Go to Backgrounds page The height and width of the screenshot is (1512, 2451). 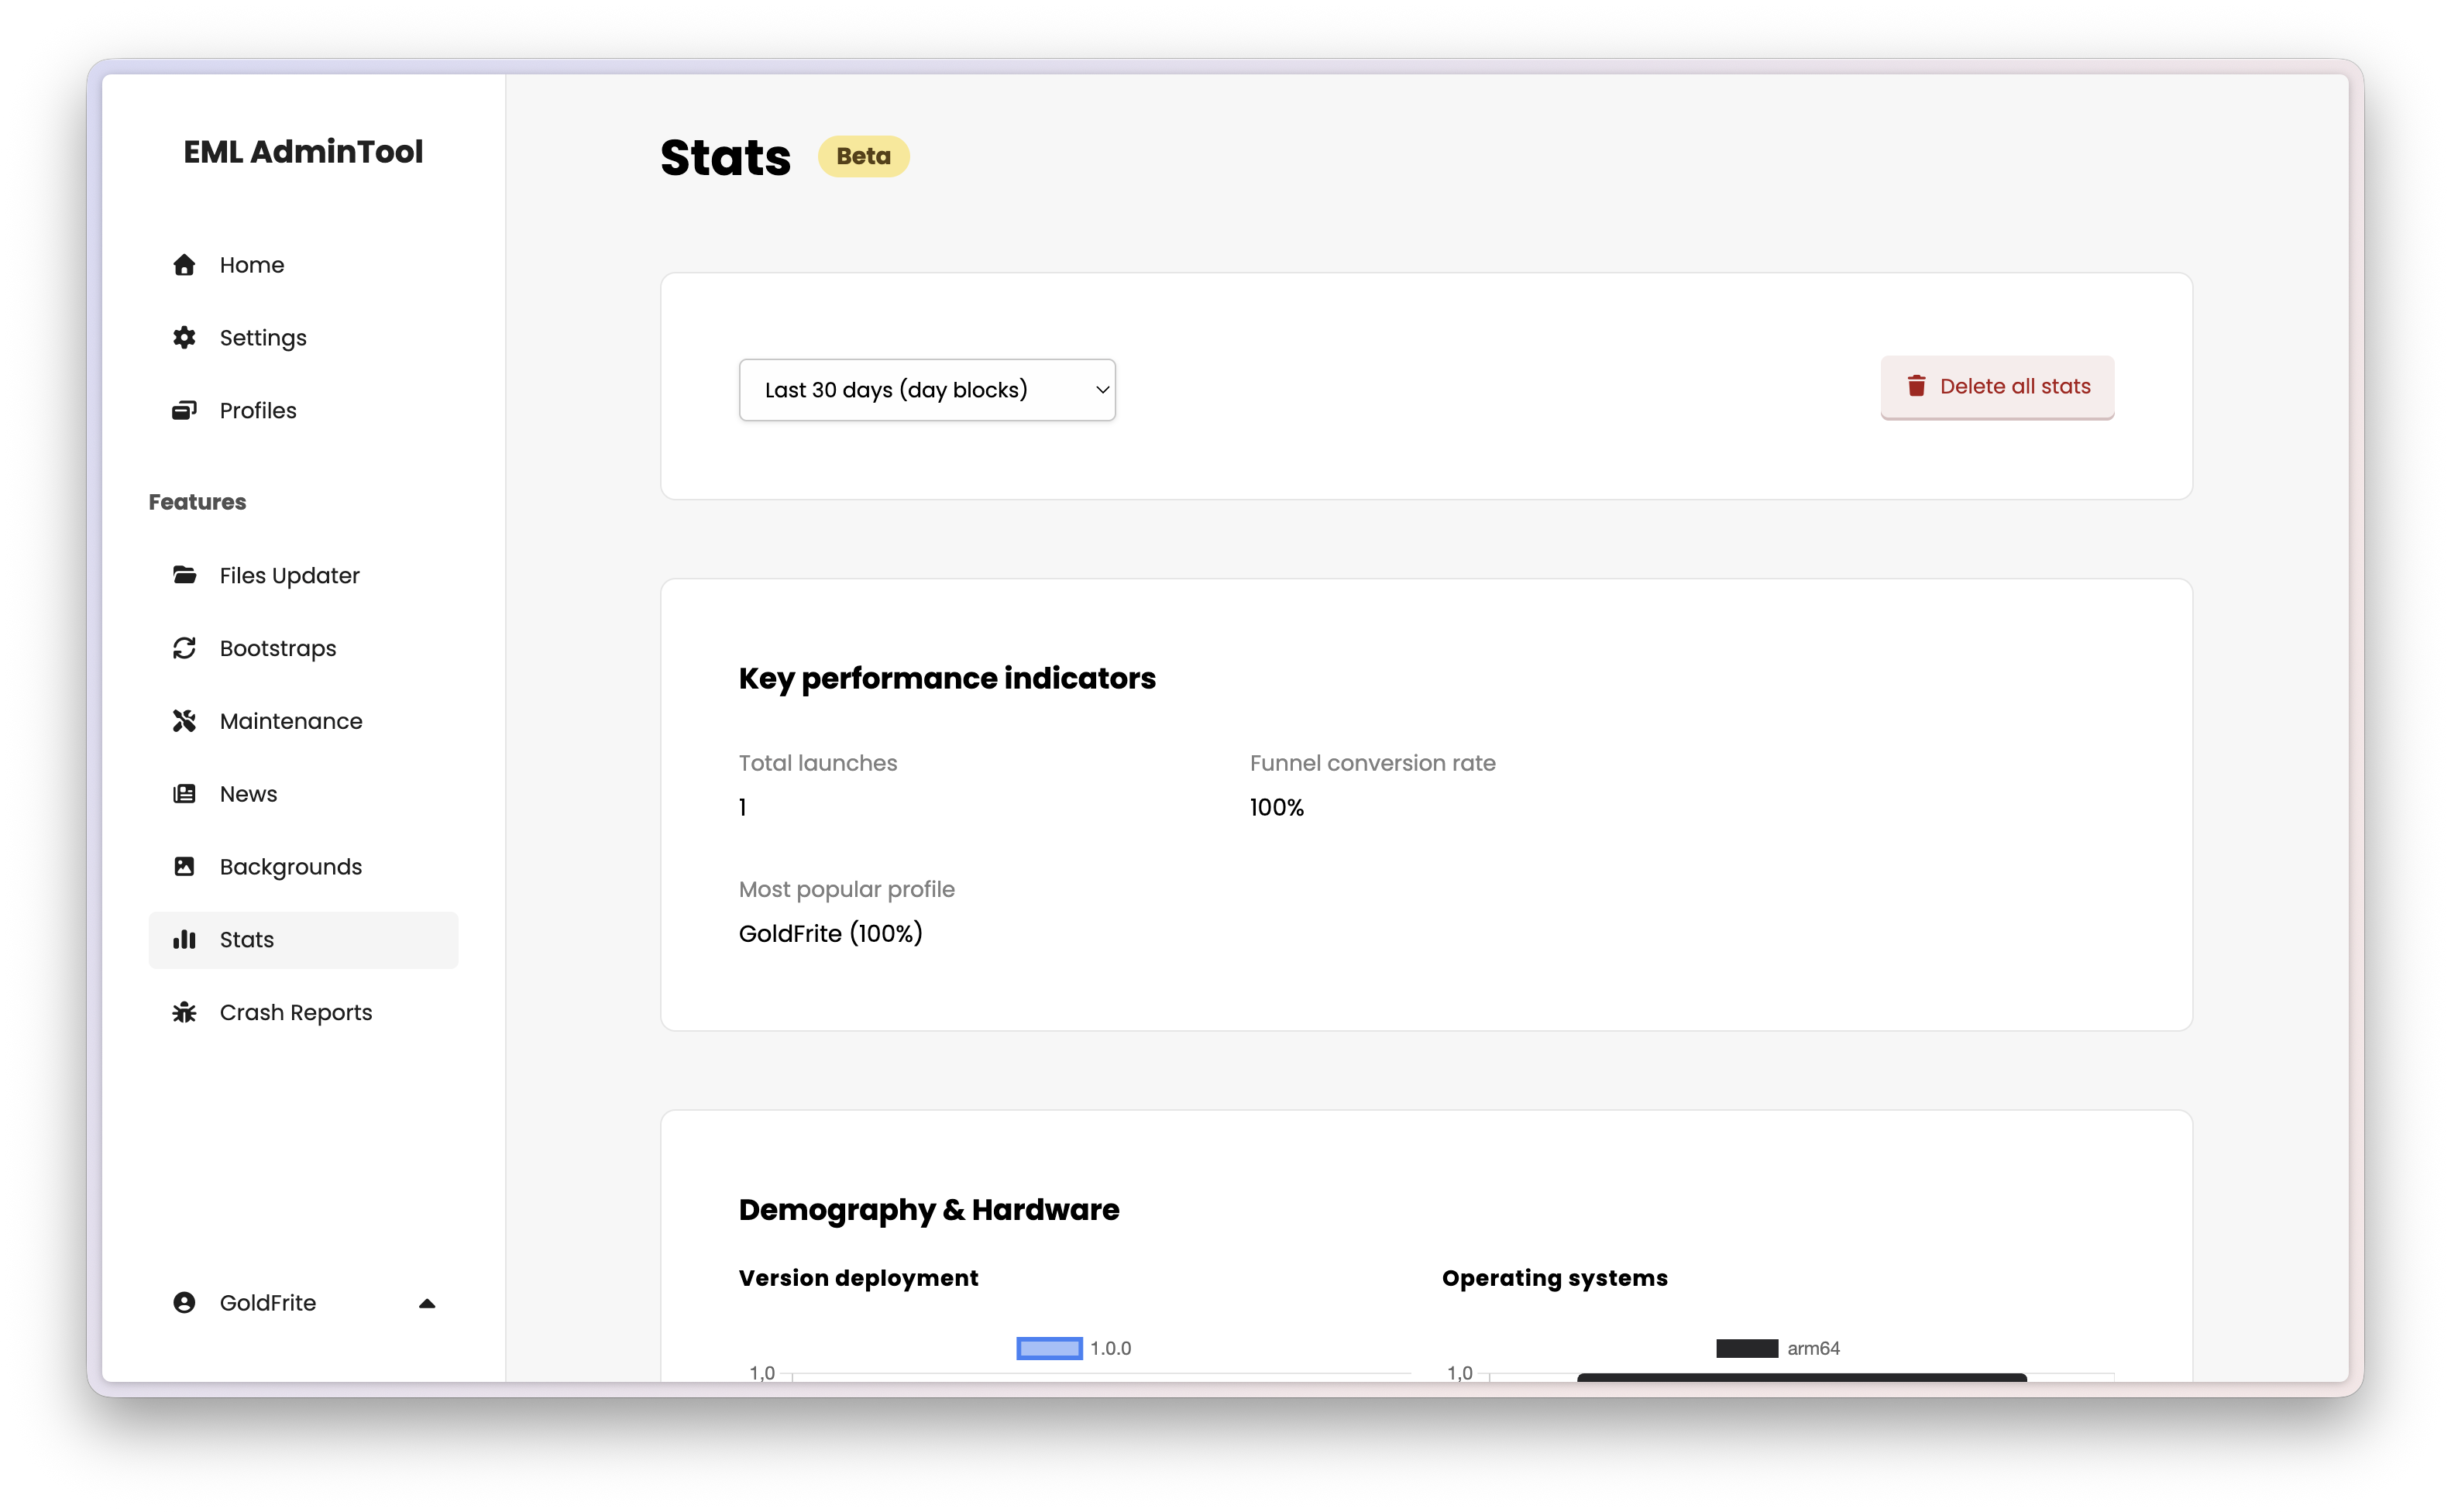303,867
